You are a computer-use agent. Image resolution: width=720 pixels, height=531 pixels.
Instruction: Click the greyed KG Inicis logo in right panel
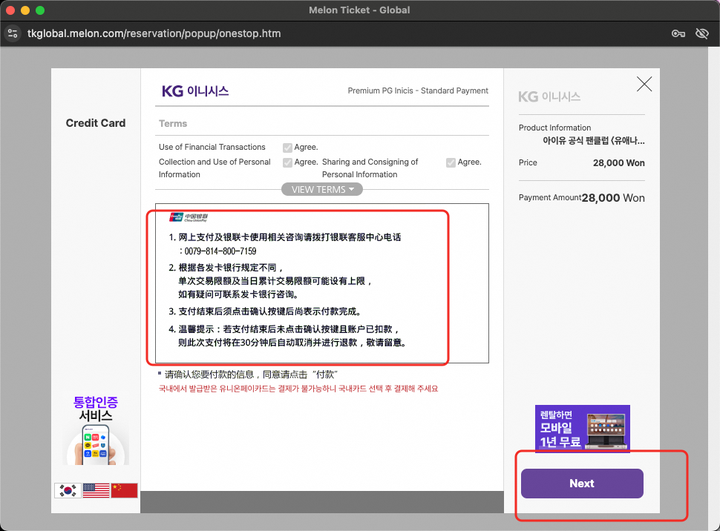pos(549,96)
